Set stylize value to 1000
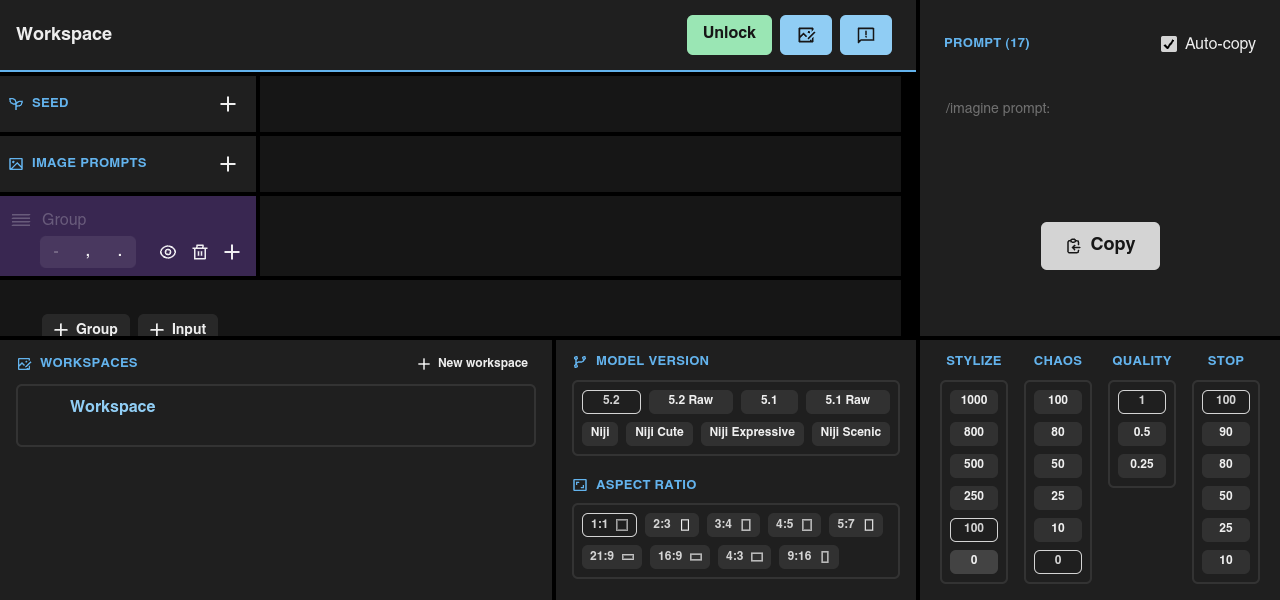The width and height of the screenshot is (1280, 600). click(973, 401)
